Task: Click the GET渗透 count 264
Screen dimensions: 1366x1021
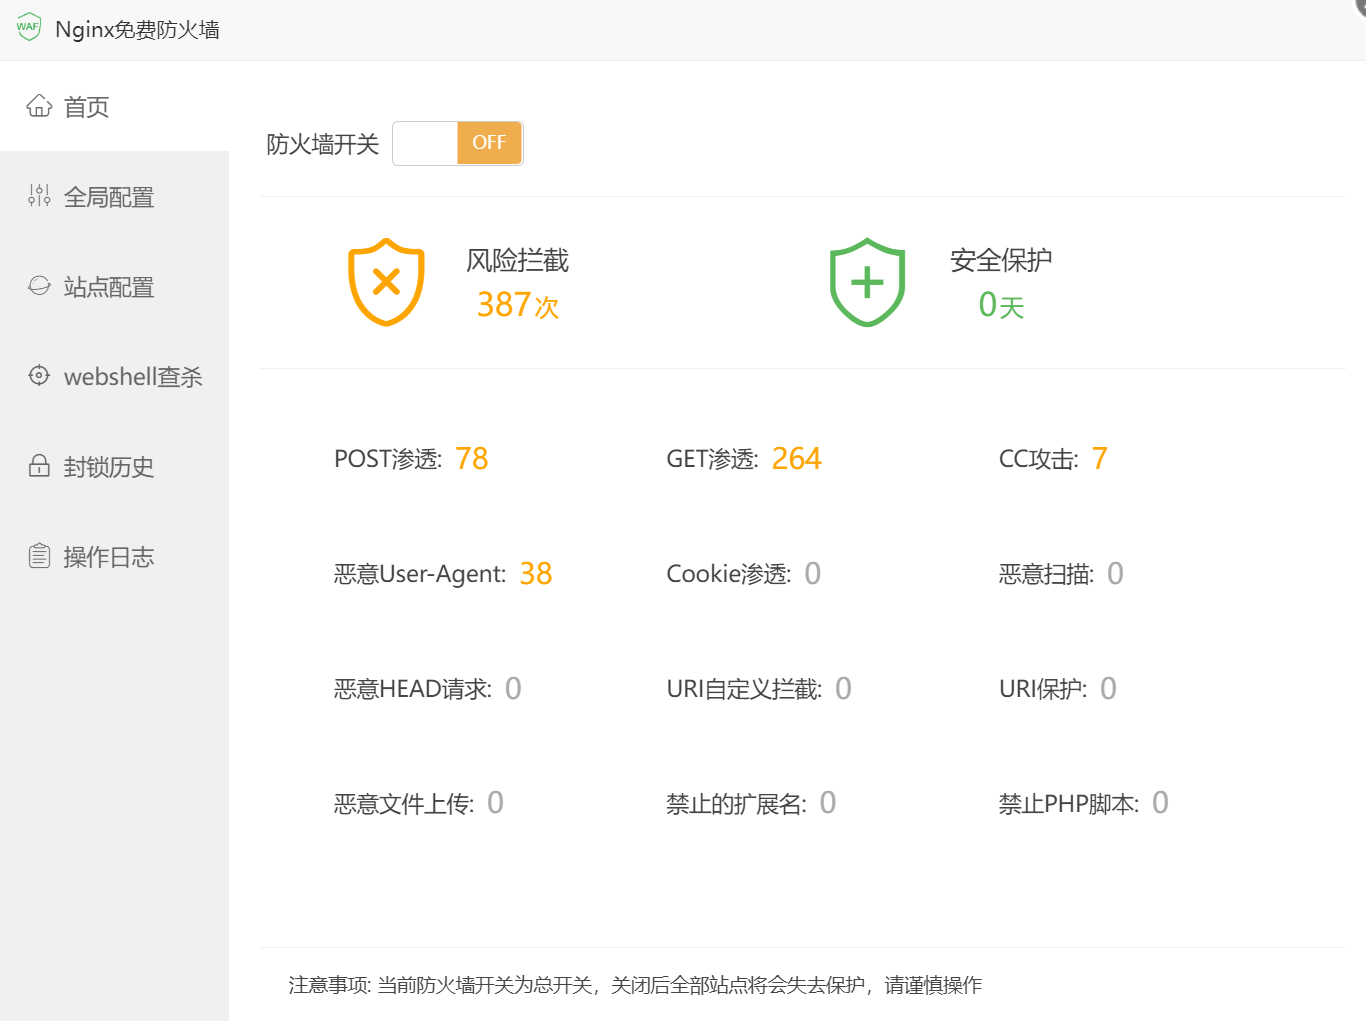Action: (x=797, y=459)
